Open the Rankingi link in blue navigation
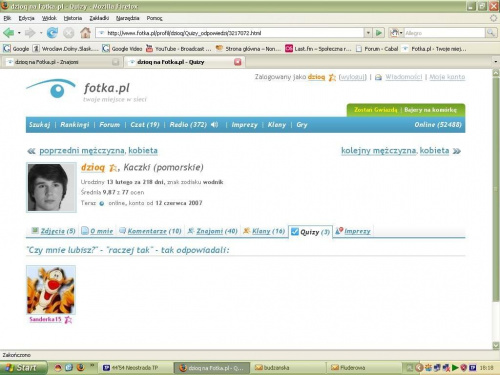Image resolution: width=500 pixels, height=375 pixels. coord(75,125)
